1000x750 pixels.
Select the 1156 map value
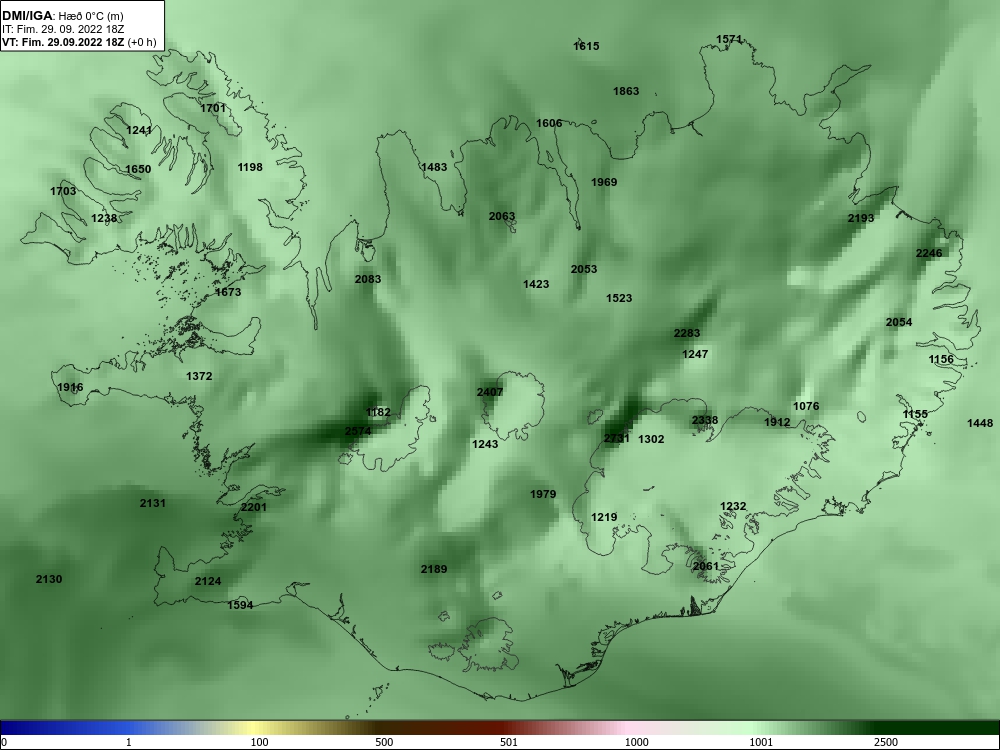point(941,359)
